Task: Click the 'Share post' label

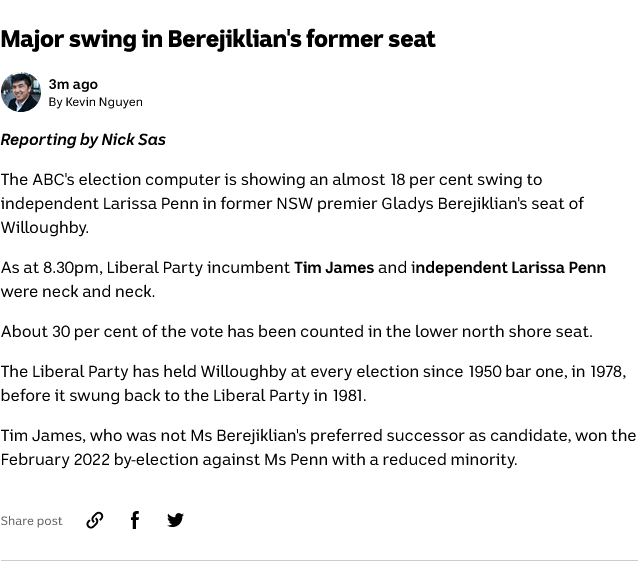Action: coord(31,521)
